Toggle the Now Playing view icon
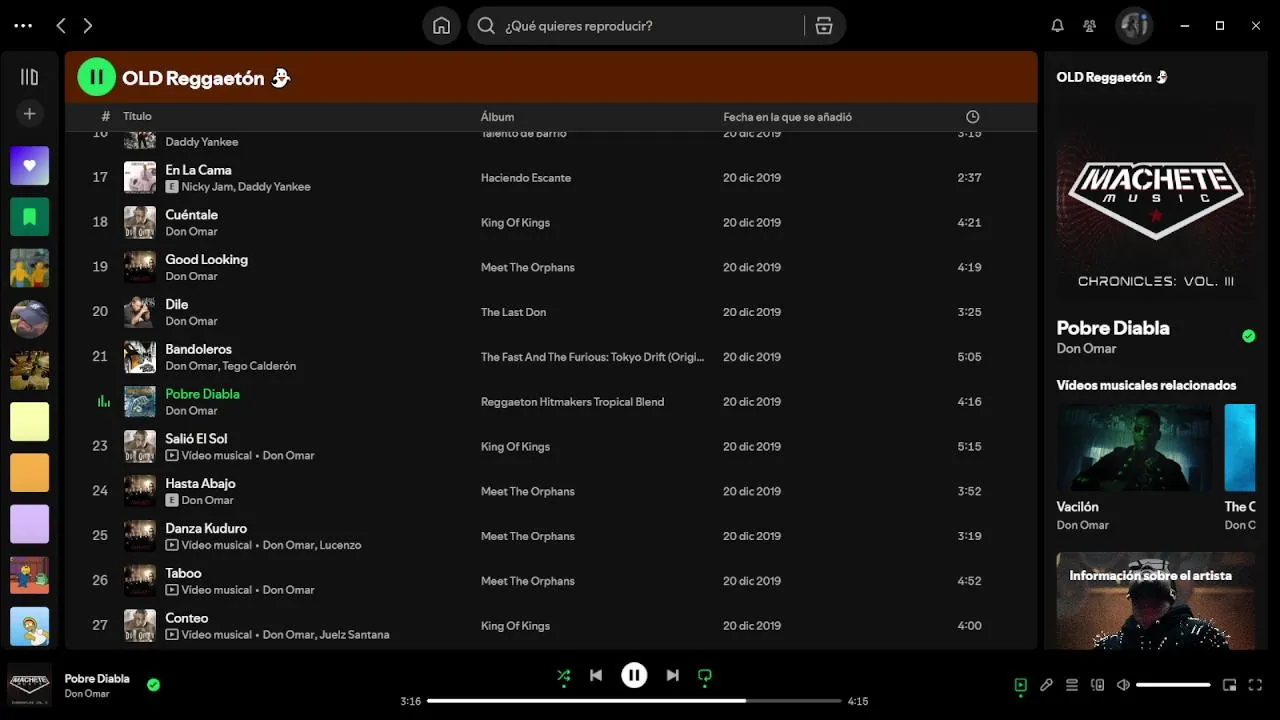 coord(1020,685)
